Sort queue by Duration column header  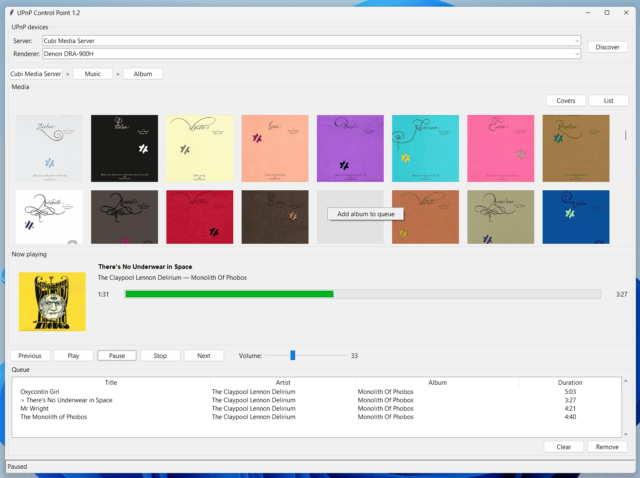tap(570, 382)
